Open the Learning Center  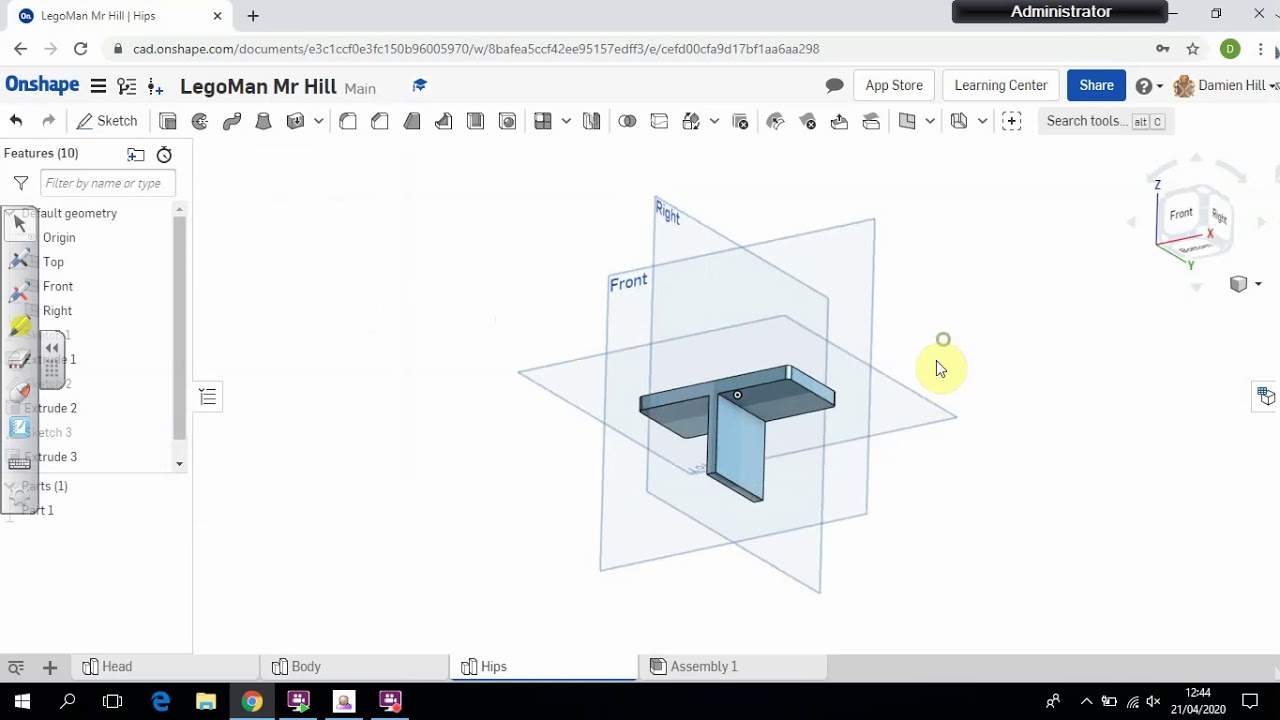tap(1001, 85)
